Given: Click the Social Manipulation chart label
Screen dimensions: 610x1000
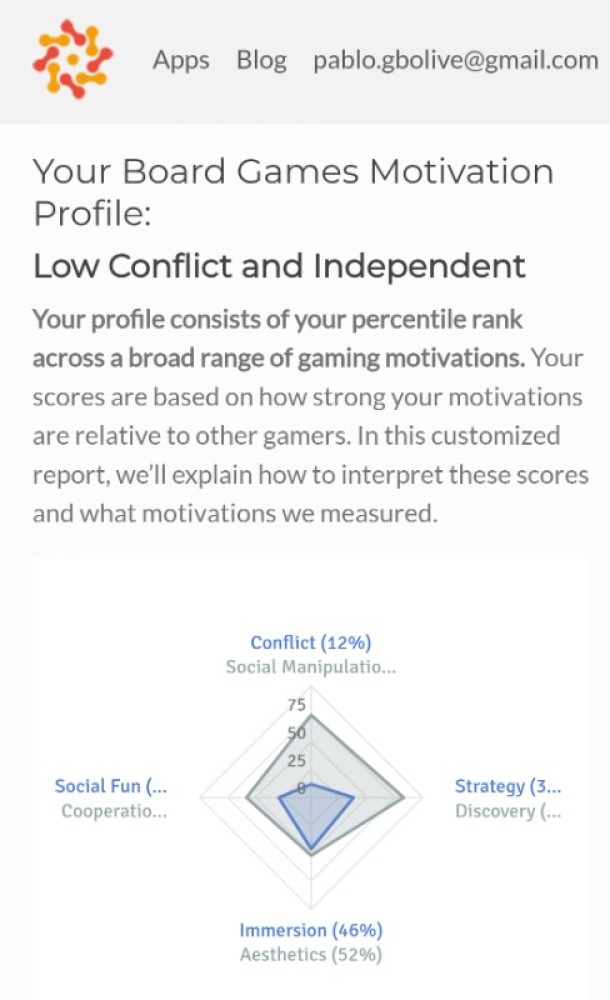Looking at the screenshot, I should [x=311, y=667].
